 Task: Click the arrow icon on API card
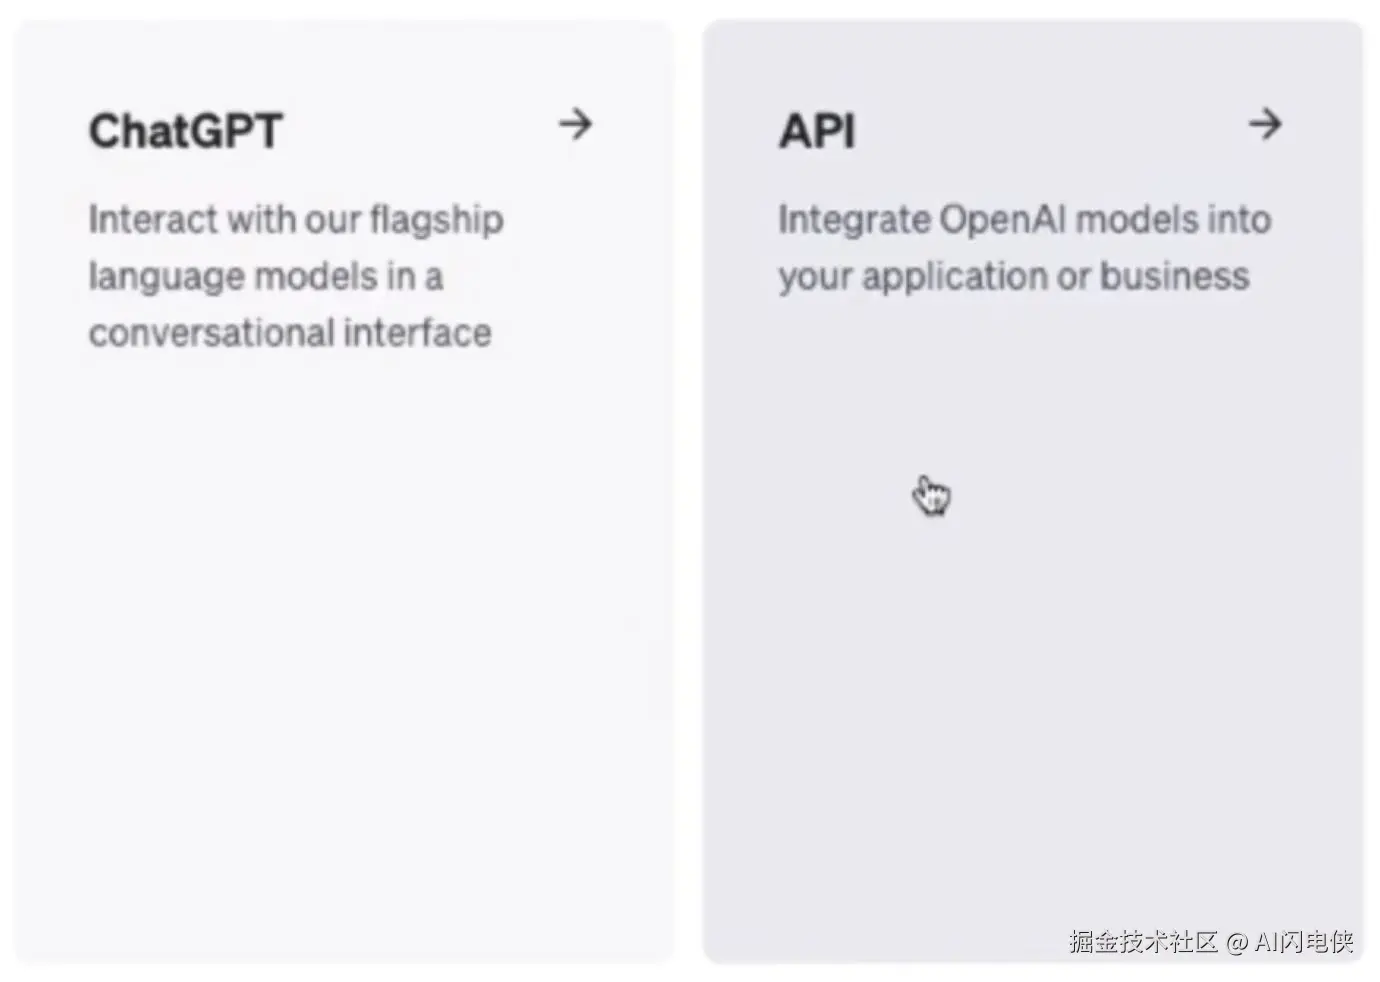1265,125
